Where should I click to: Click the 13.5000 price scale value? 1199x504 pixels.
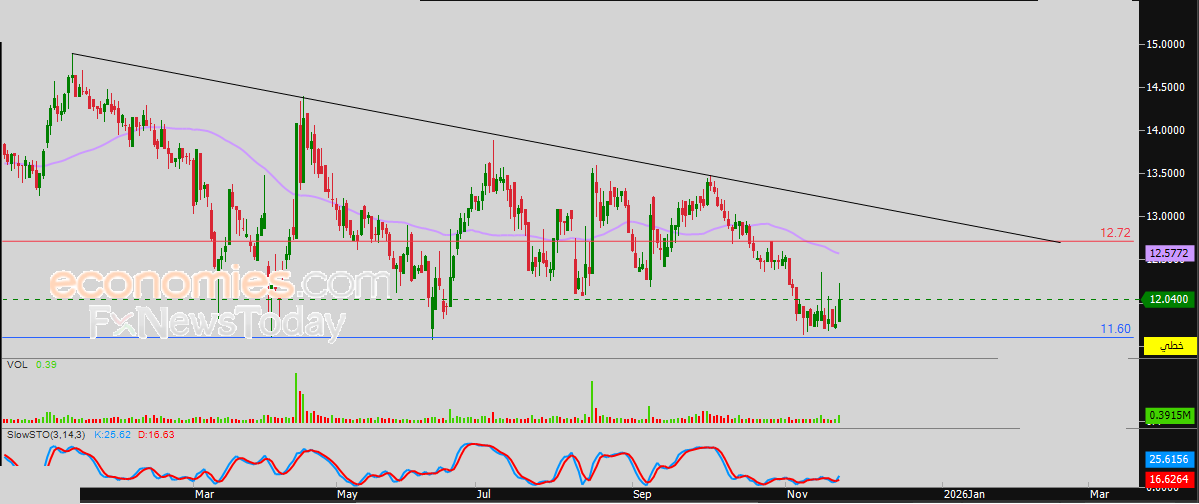1167,173
